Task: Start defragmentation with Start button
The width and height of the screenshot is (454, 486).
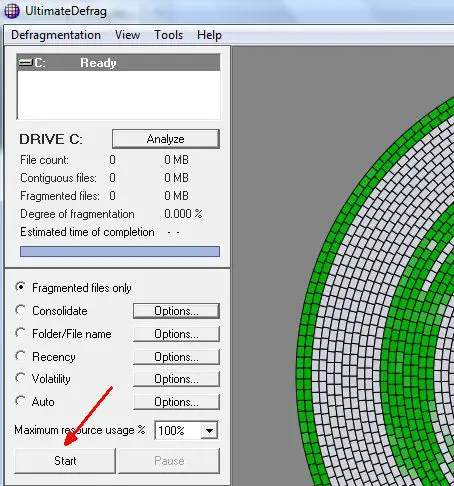Action: tap(65, 461)
